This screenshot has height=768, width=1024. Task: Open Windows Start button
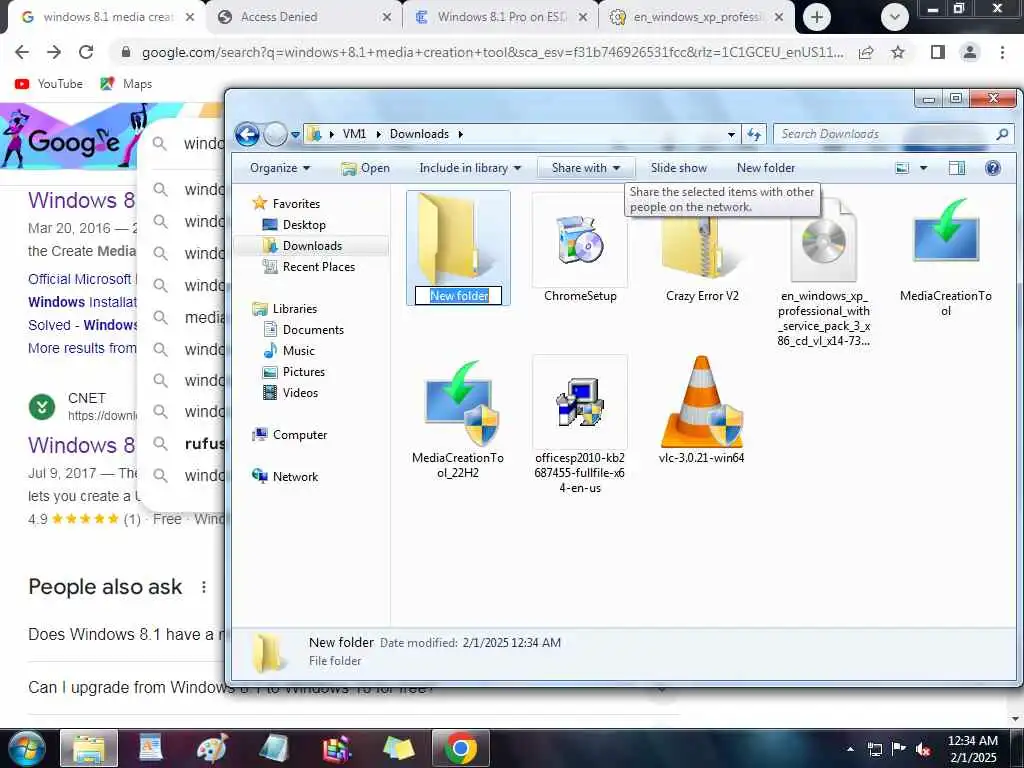(x=25, y=748)
